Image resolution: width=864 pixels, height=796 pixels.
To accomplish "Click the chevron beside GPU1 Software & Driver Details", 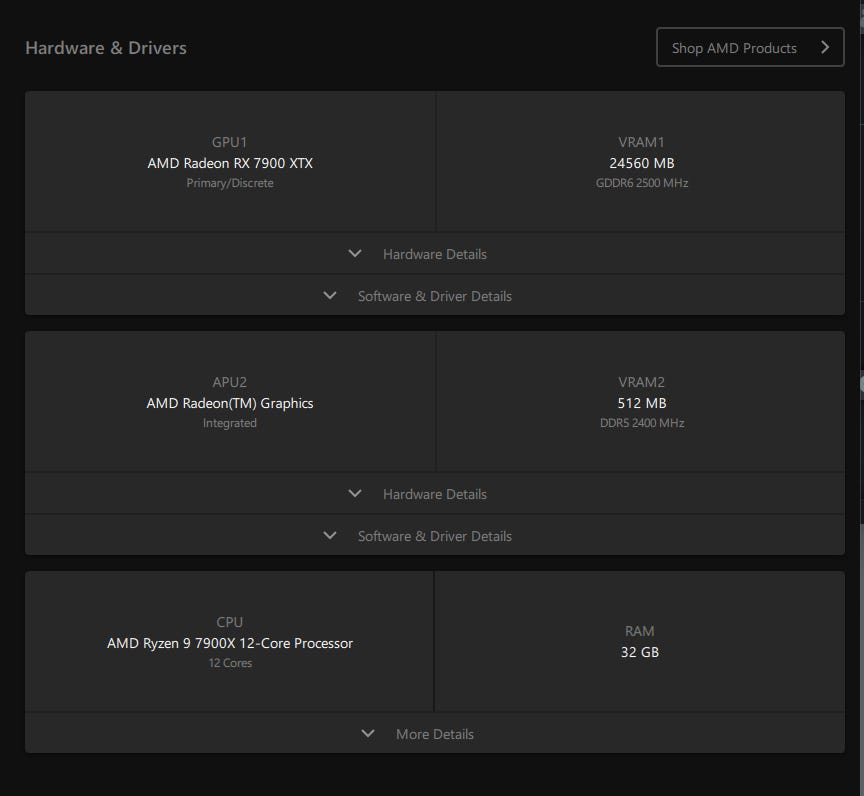I will 330,295.
